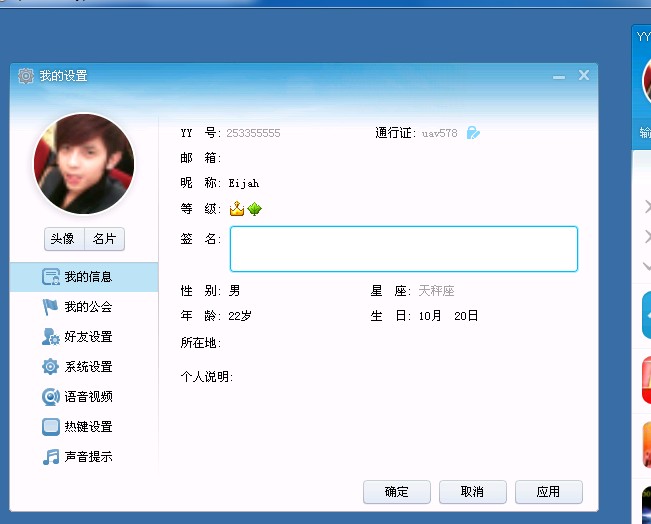Click the age value 22岁
This screenshot has height=524, width=651.
(240, 316)
